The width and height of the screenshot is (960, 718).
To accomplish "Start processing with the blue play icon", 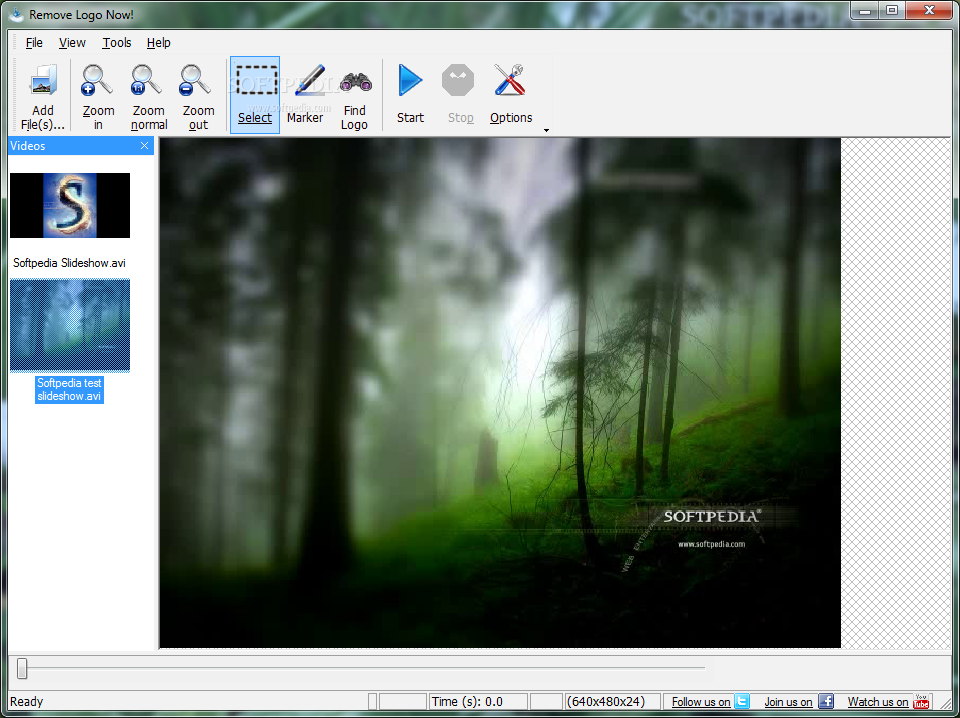I will tap(410, 80).
